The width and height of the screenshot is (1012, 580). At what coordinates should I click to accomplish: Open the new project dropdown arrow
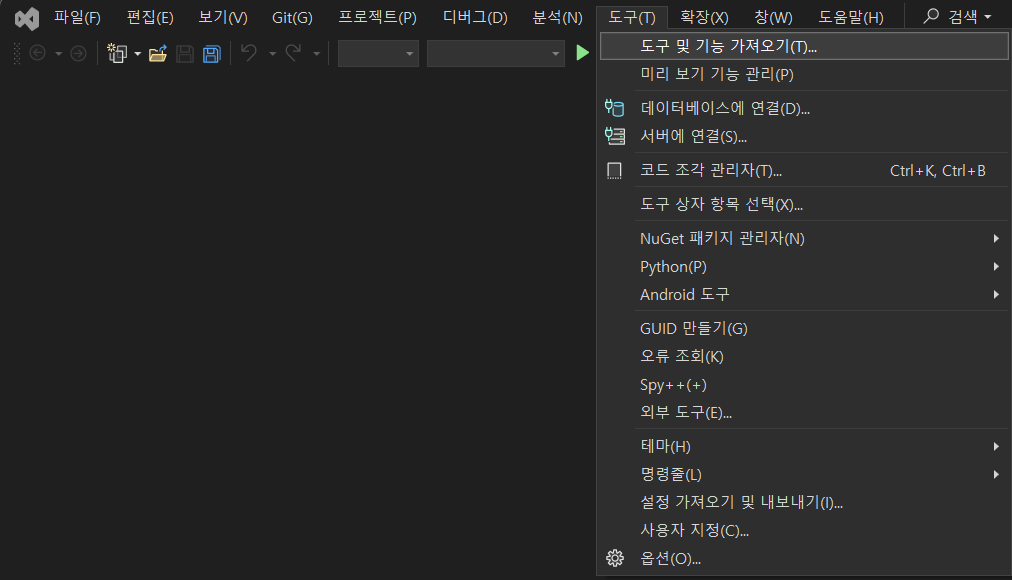pyautogui.click(x=137, y=54)
